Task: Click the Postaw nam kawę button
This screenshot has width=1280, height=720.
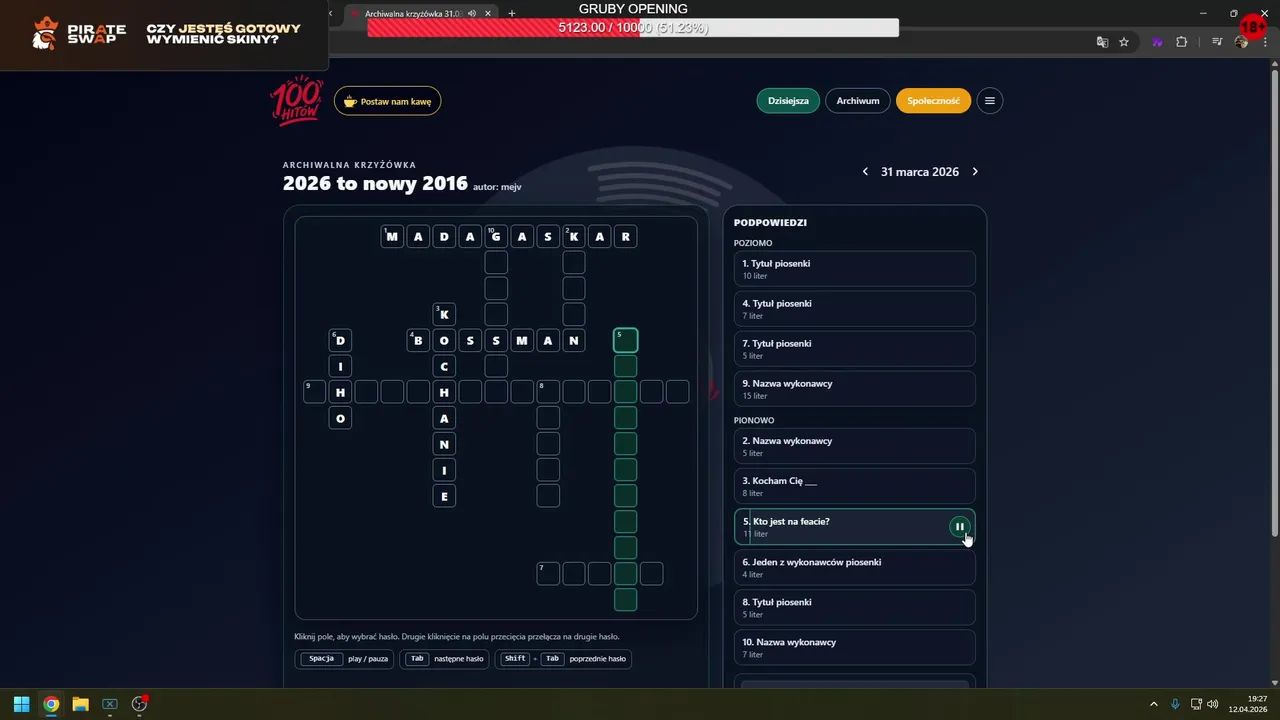Action: 388,101
